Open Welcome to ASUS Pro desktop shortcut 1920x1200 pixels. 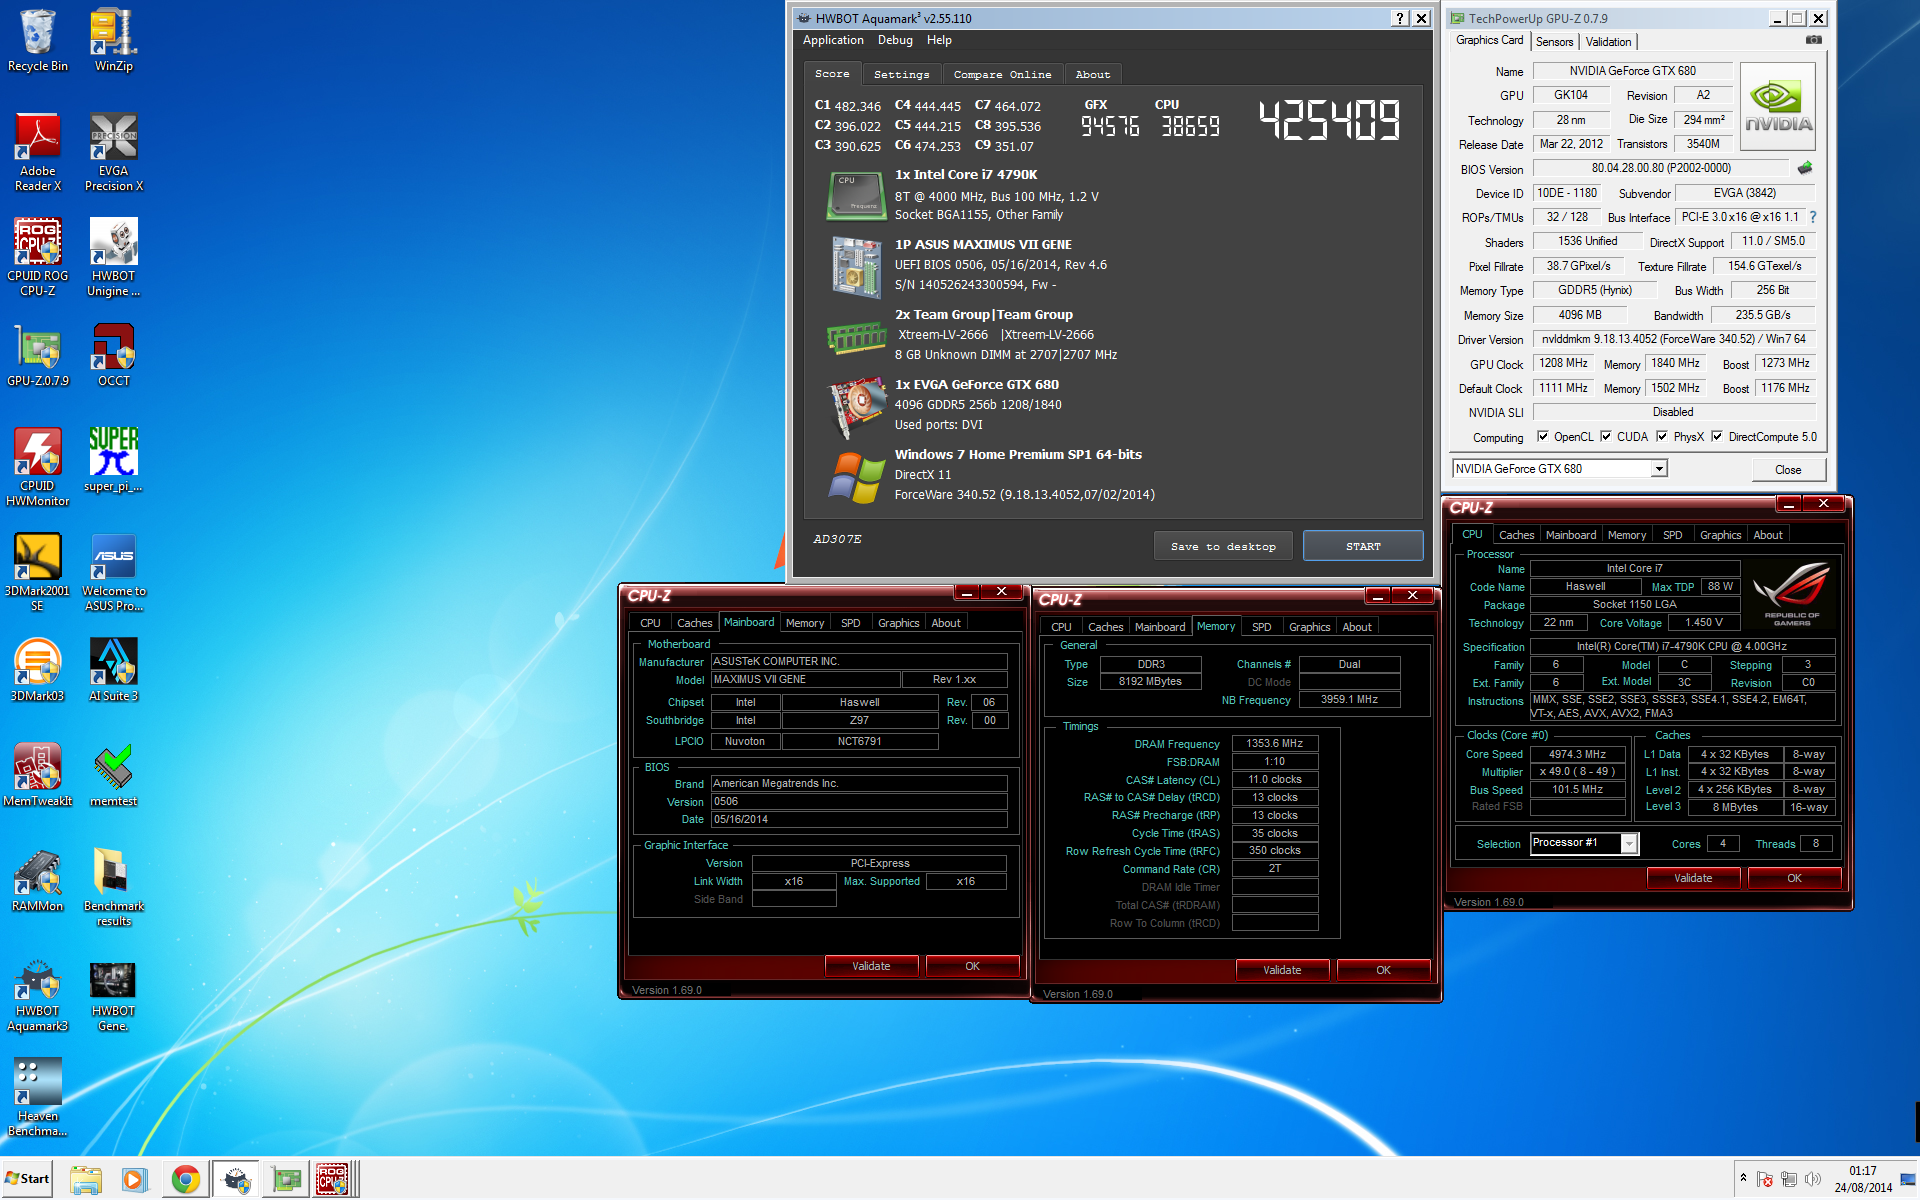point(113,572)
